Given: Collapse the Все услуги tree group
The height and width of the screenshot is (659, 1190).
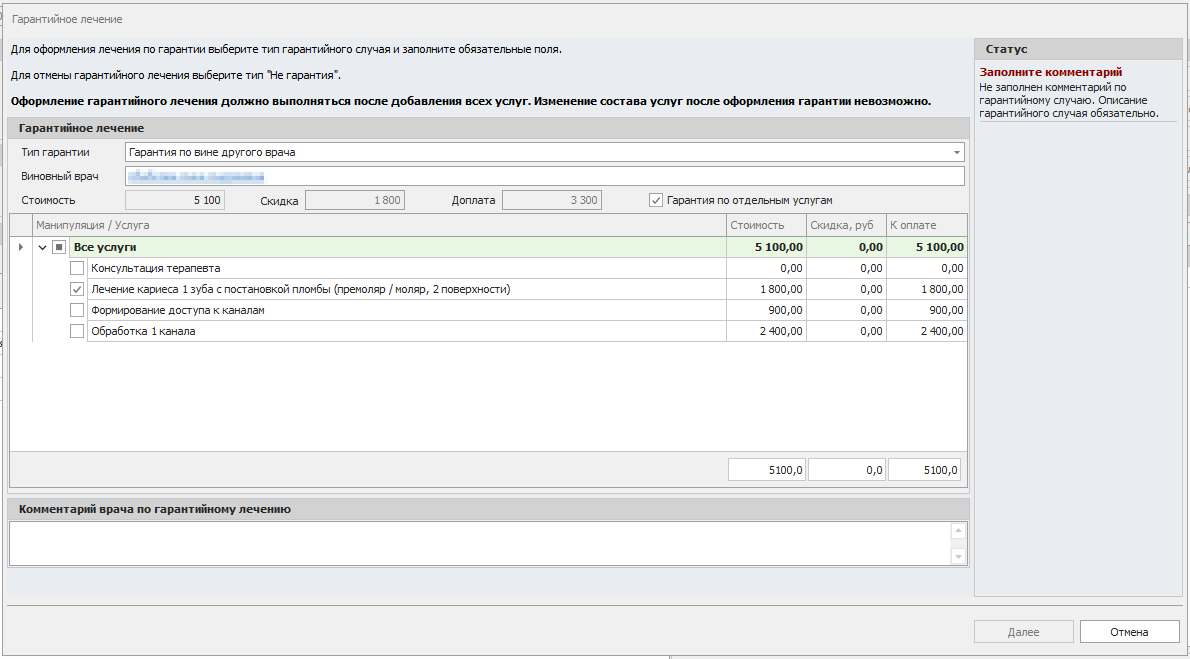Looking at the screenshot, I should pos(42,247).
